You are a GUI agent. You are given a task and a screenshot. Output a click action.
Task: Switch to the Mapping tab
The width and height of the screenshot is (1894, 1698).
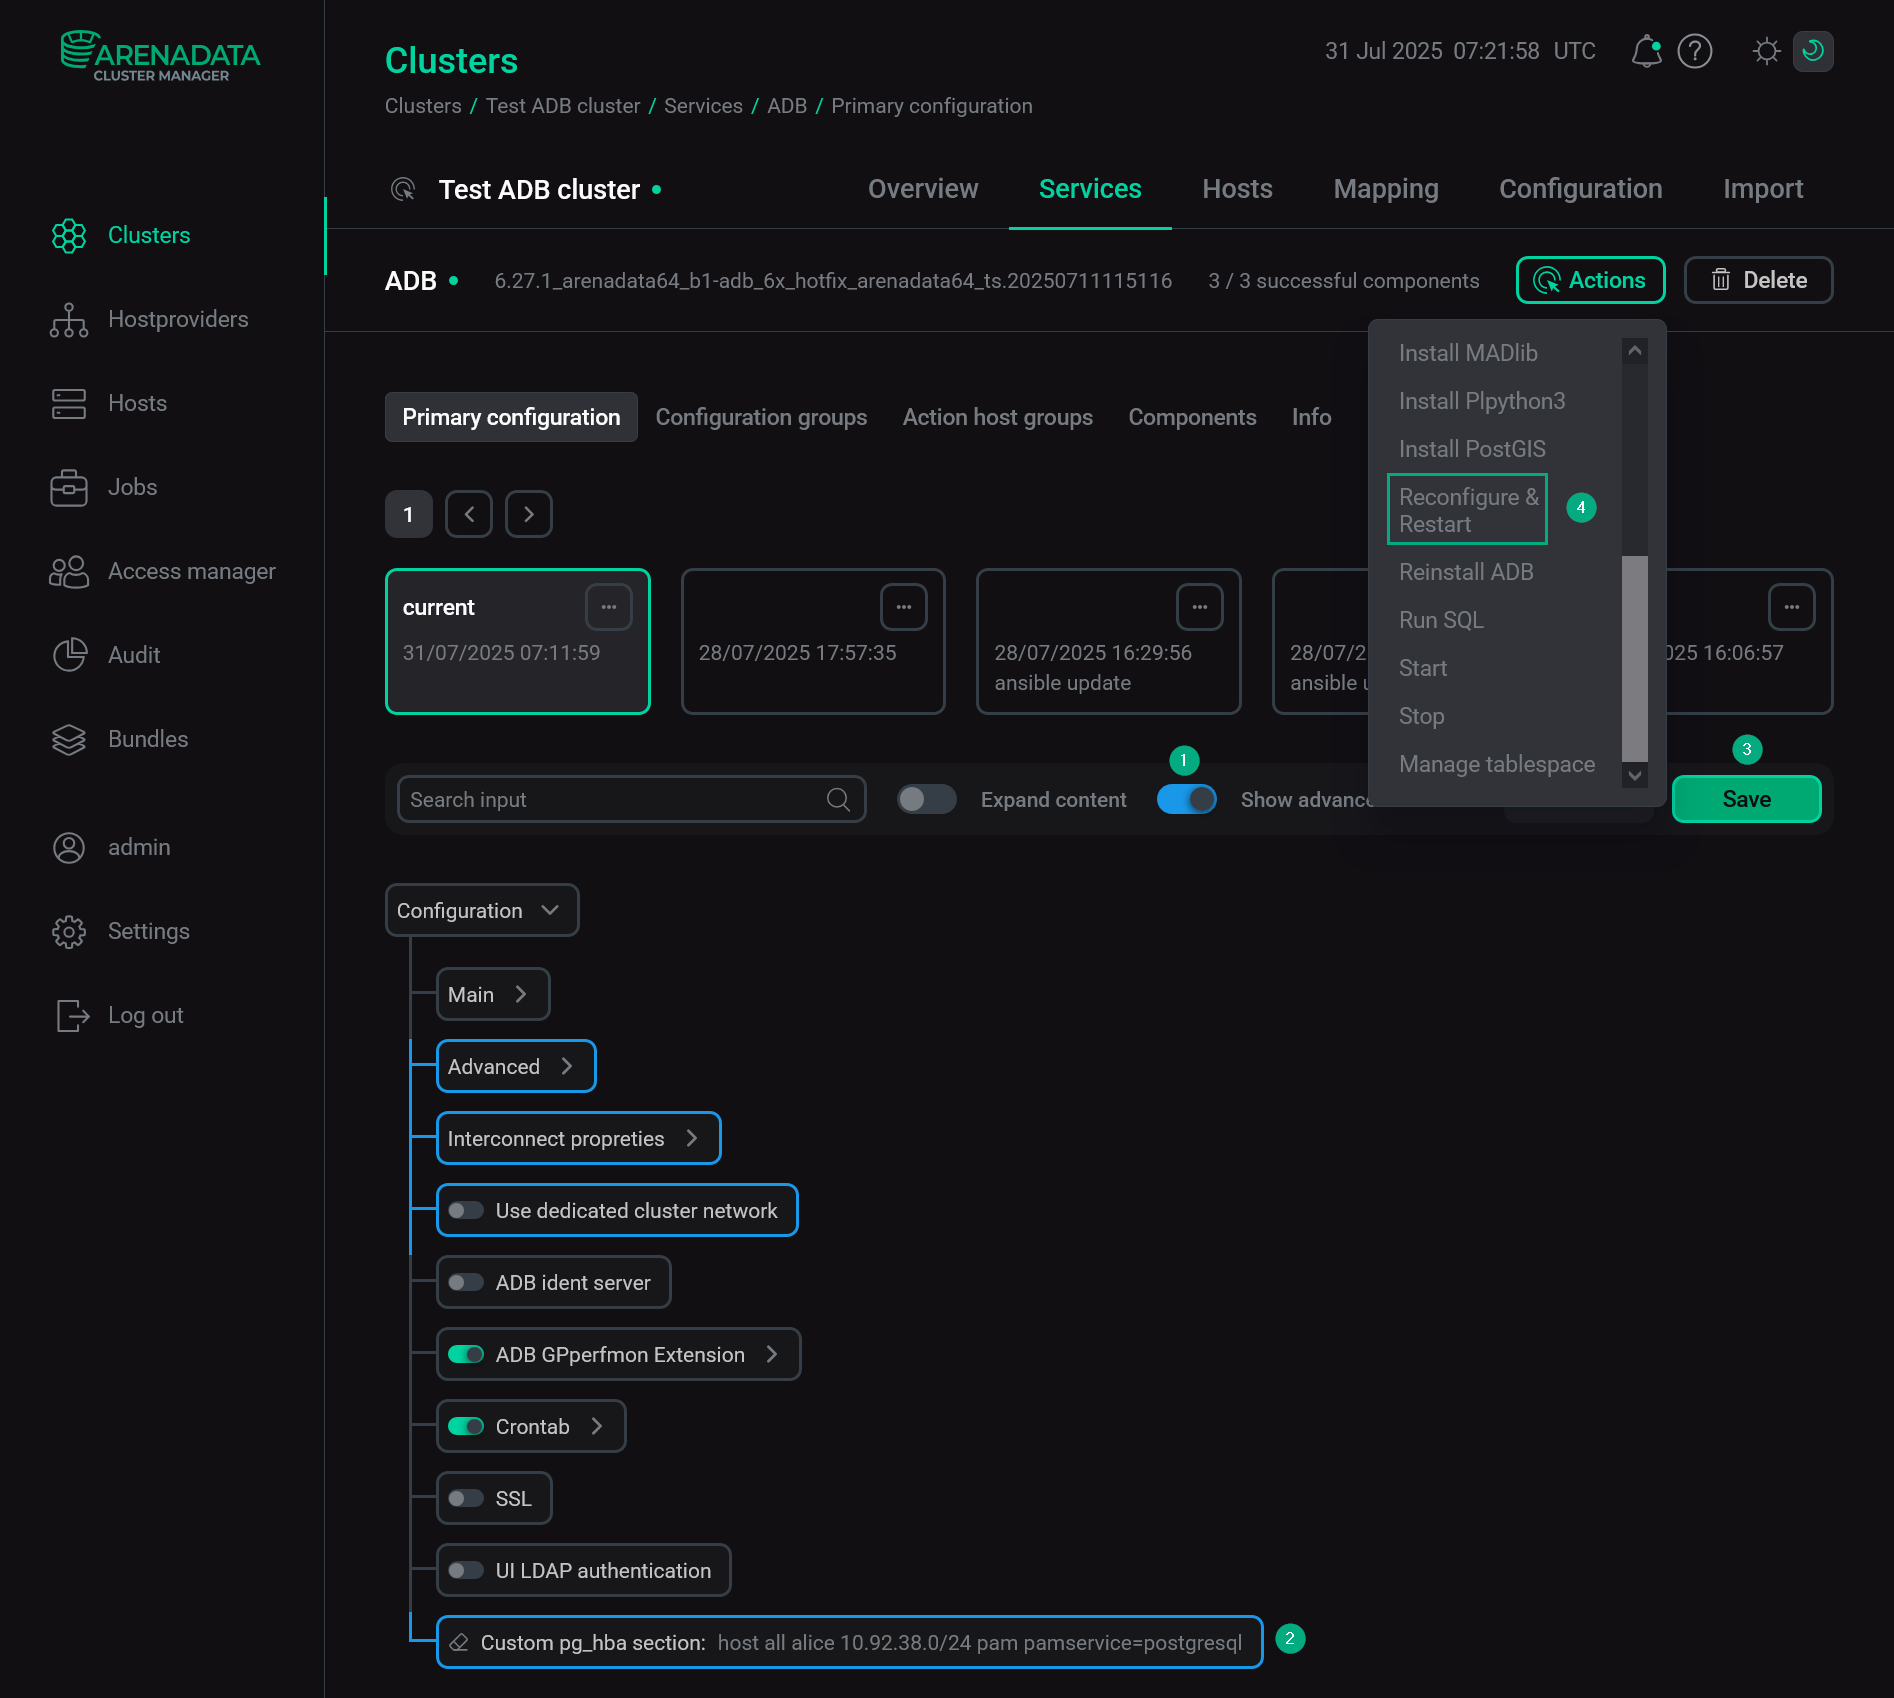pos(1386,189)
